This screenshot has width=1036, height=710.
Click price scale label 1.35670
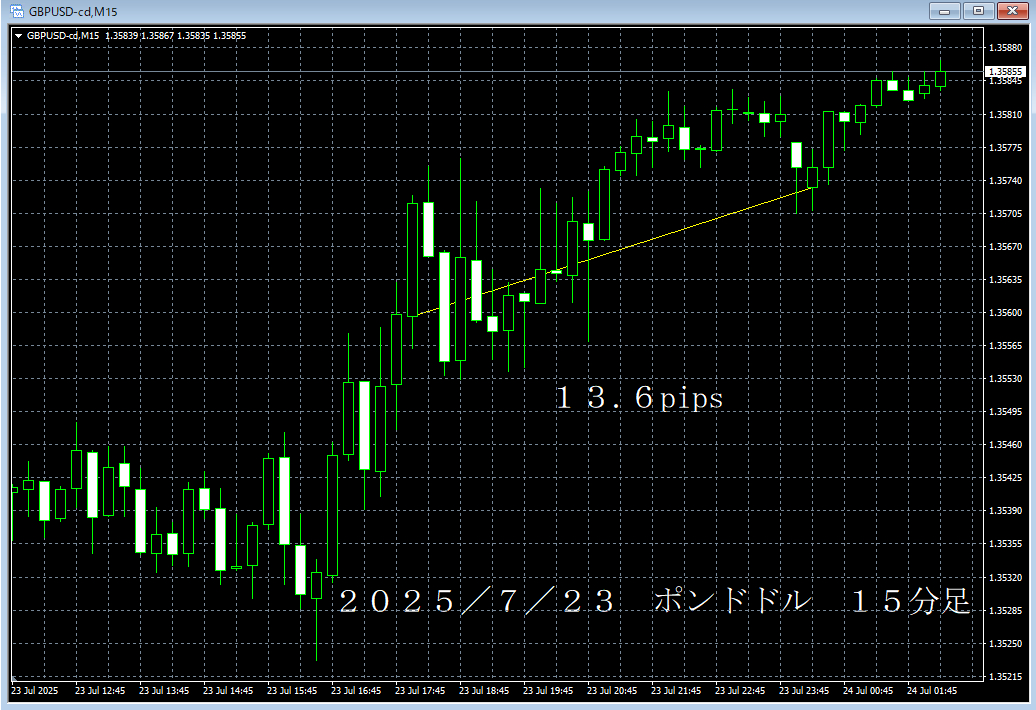tap(1005, 246)
